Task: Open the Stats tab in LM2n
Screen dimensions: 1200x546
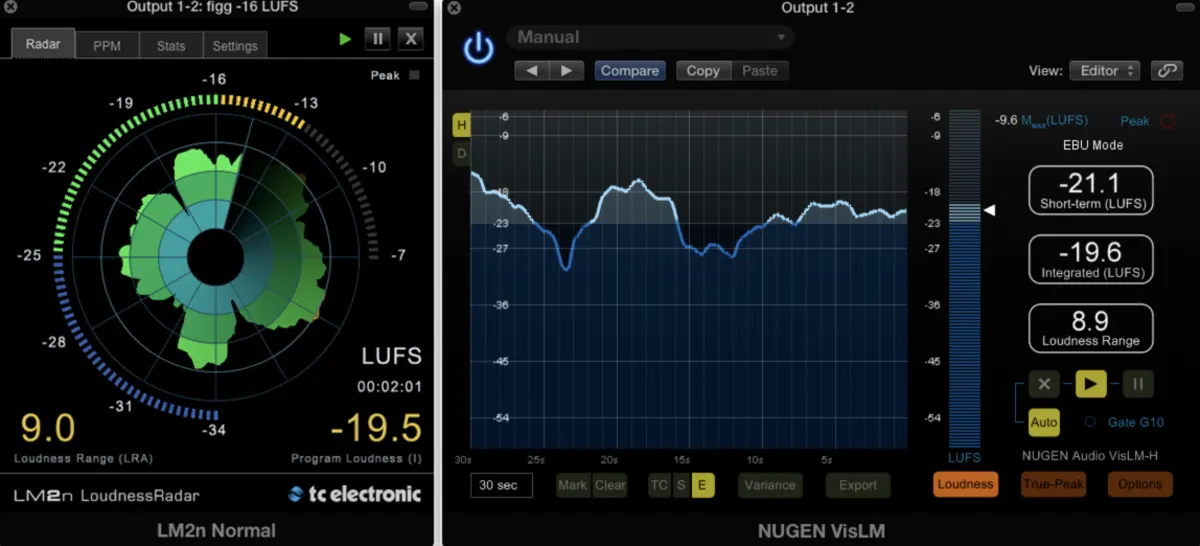Action: point(171,45)
